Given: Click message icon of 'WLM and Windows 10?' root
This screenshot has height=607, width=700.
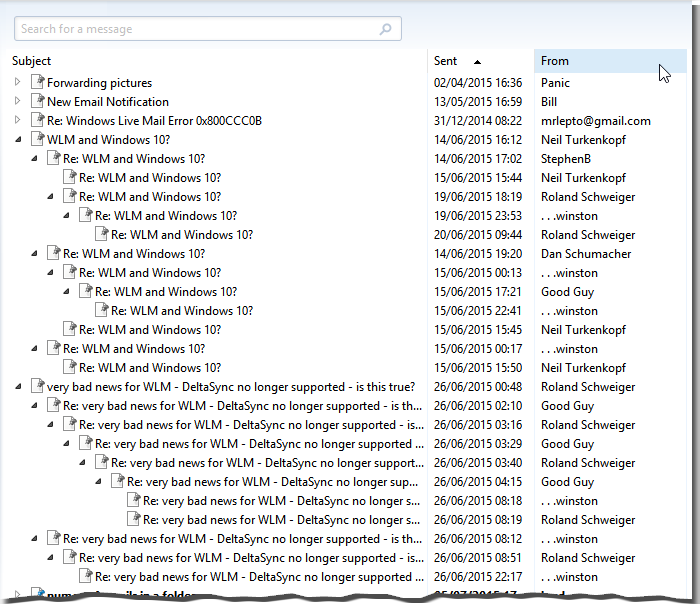Looking at the screenshot, I should coord(38,139).
